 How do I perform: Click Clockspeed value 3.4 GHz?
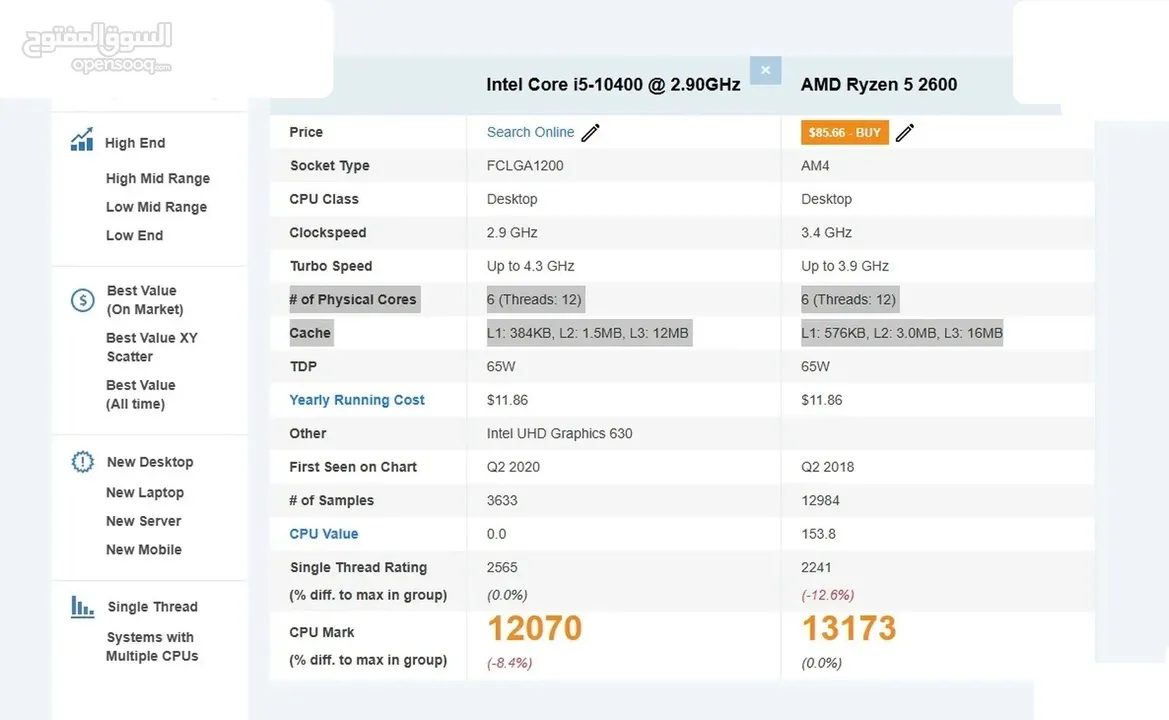click(826, 233)
